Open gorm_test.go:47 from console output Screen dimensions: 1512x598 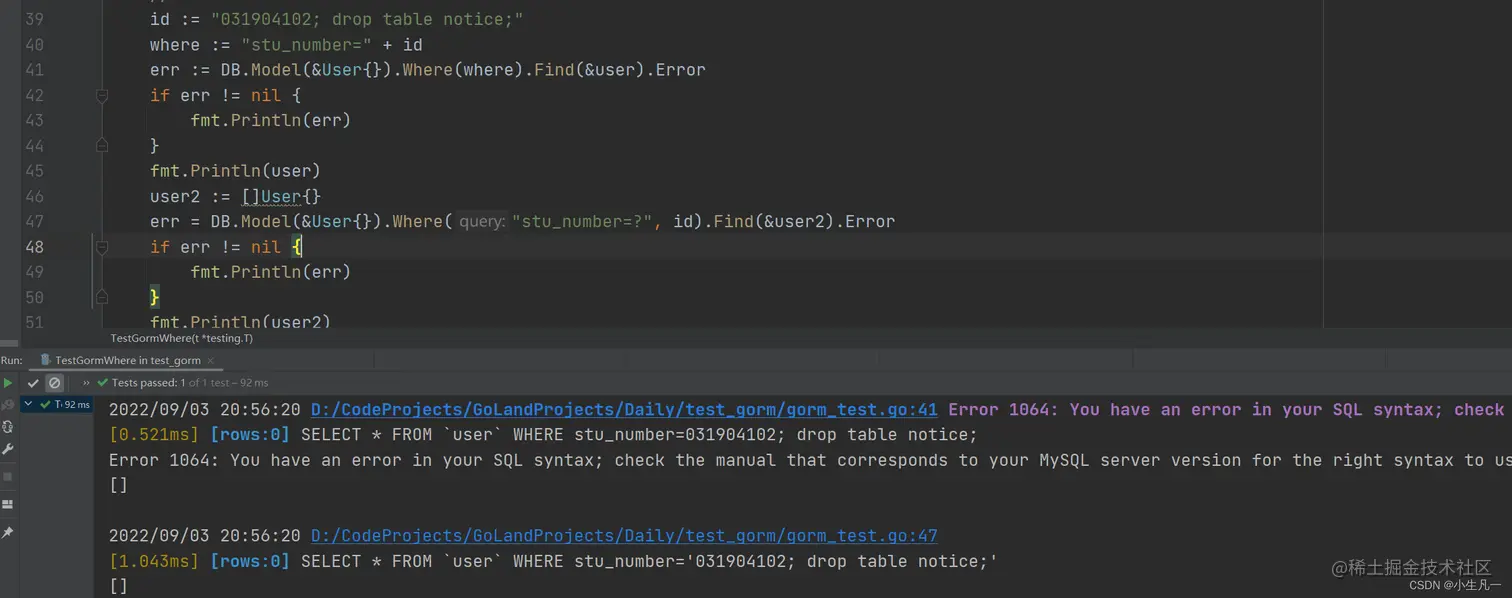(x=624, y=536)
